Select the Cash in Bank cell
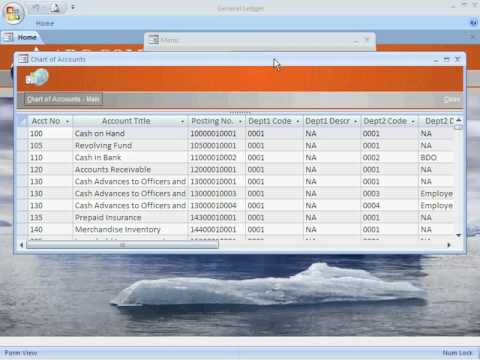The height and width of the screenshot is (360, 480). click(x=130, y=158)
